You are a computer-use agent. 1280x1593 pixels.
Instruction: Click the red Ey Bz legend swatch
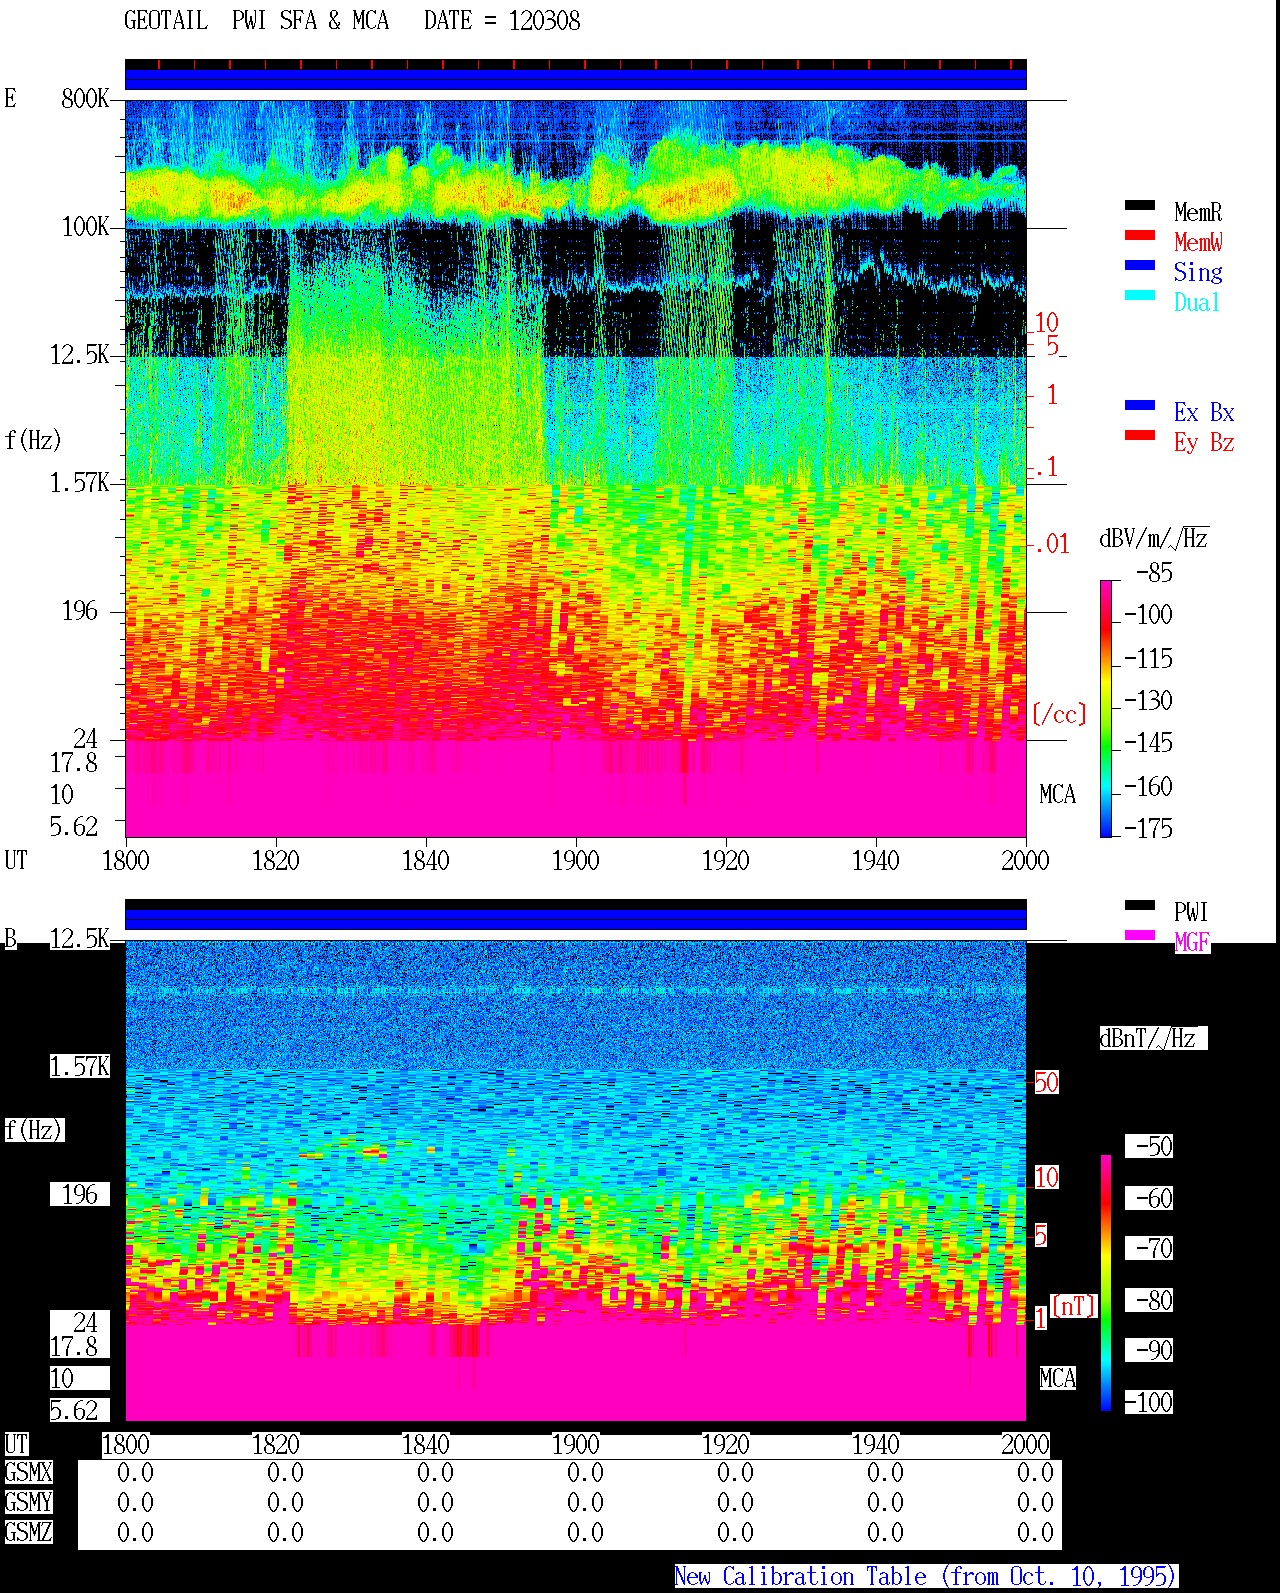click(1140, 436)
